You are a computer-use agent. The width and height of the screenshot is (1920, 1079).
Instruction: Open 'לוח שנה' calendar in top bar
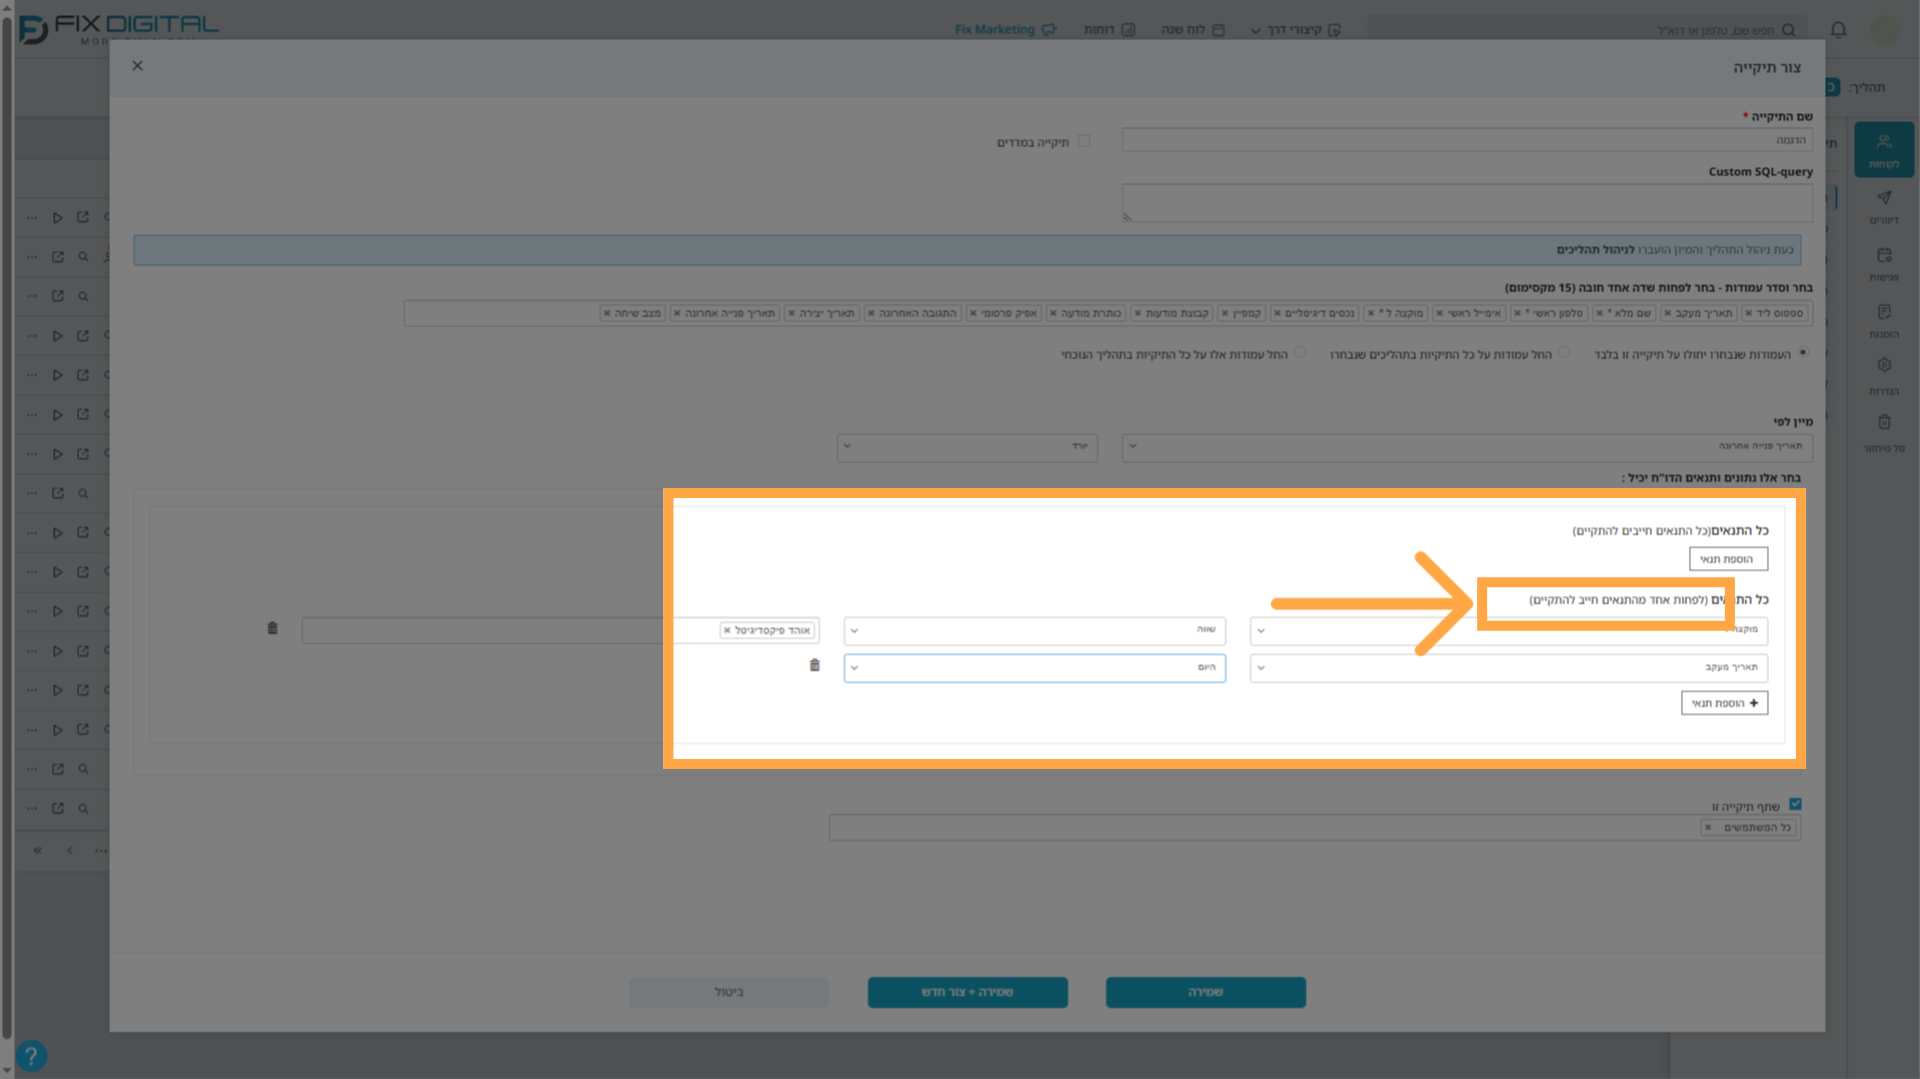(x=1192, y=30)
